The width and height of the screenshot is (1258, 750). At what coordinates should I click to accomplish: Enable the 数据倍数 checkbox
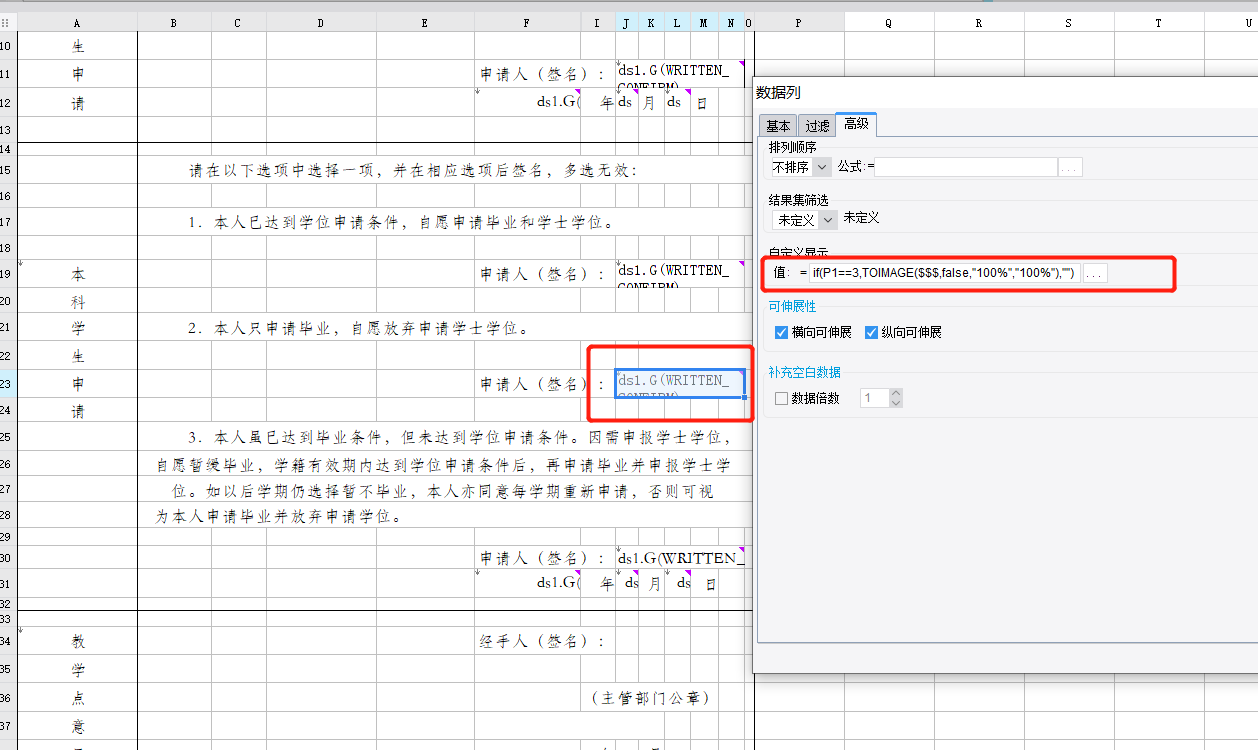coord(782,398)
